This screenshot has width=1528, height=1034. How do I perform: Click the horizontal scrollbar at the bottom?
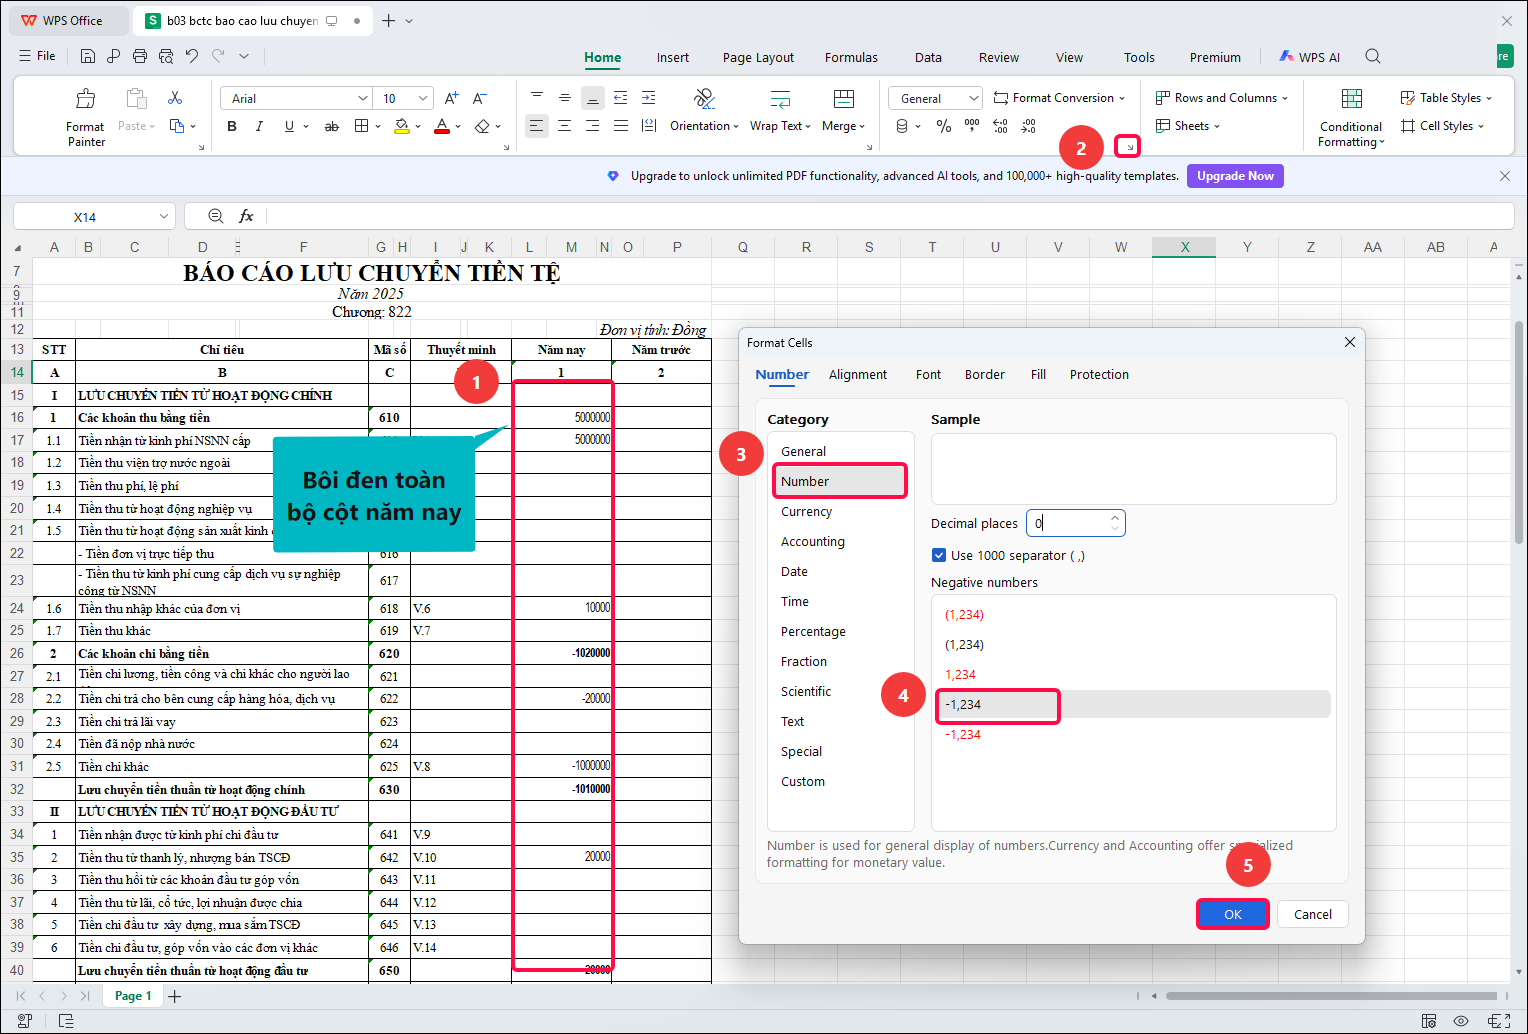(x=1331, y=996)
